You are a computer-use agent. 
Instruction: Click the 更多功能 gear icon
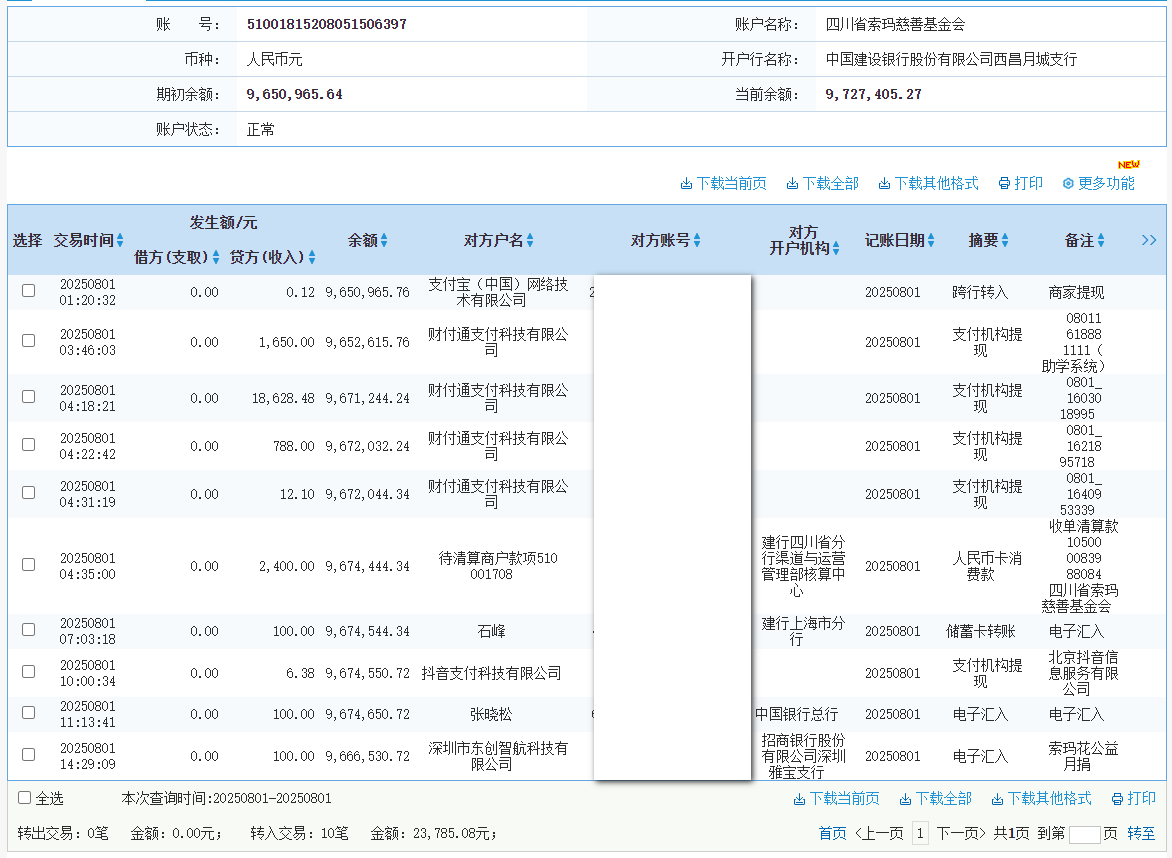click(1068, 184)
